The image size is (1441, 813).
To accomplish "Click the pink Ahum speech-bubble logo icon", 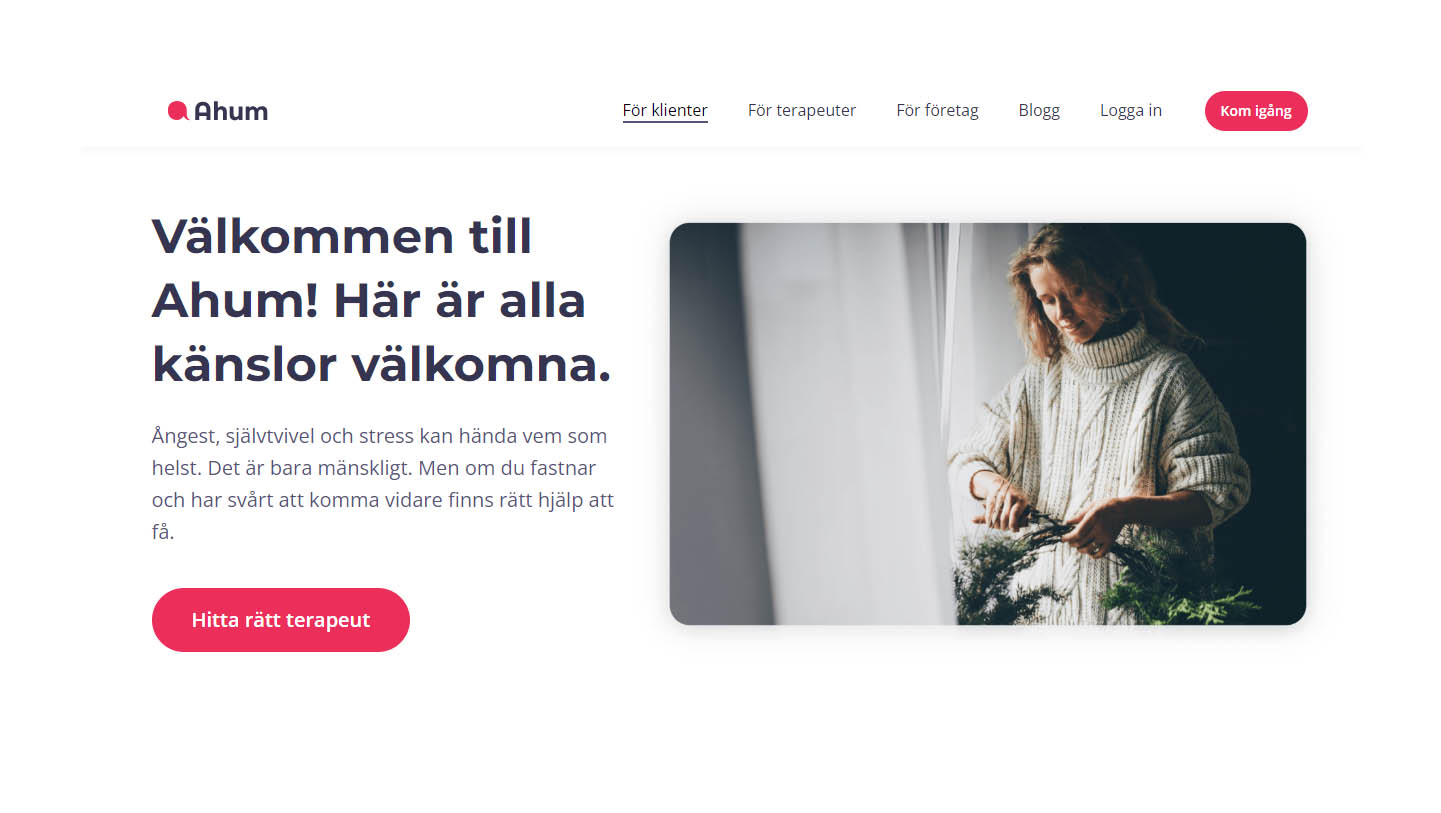I will 178,111.
